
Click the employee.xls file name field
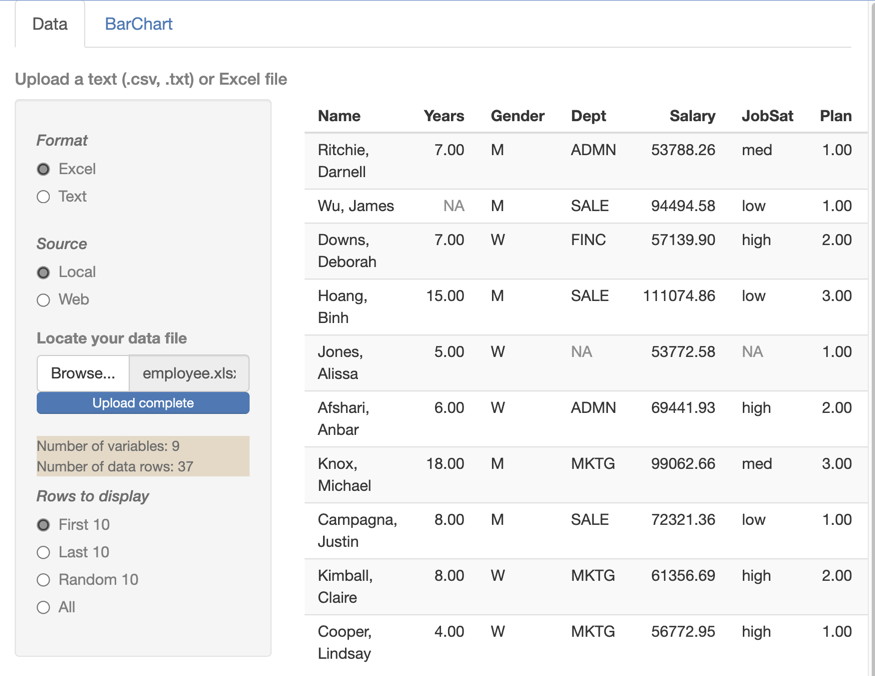click(189, 373)
